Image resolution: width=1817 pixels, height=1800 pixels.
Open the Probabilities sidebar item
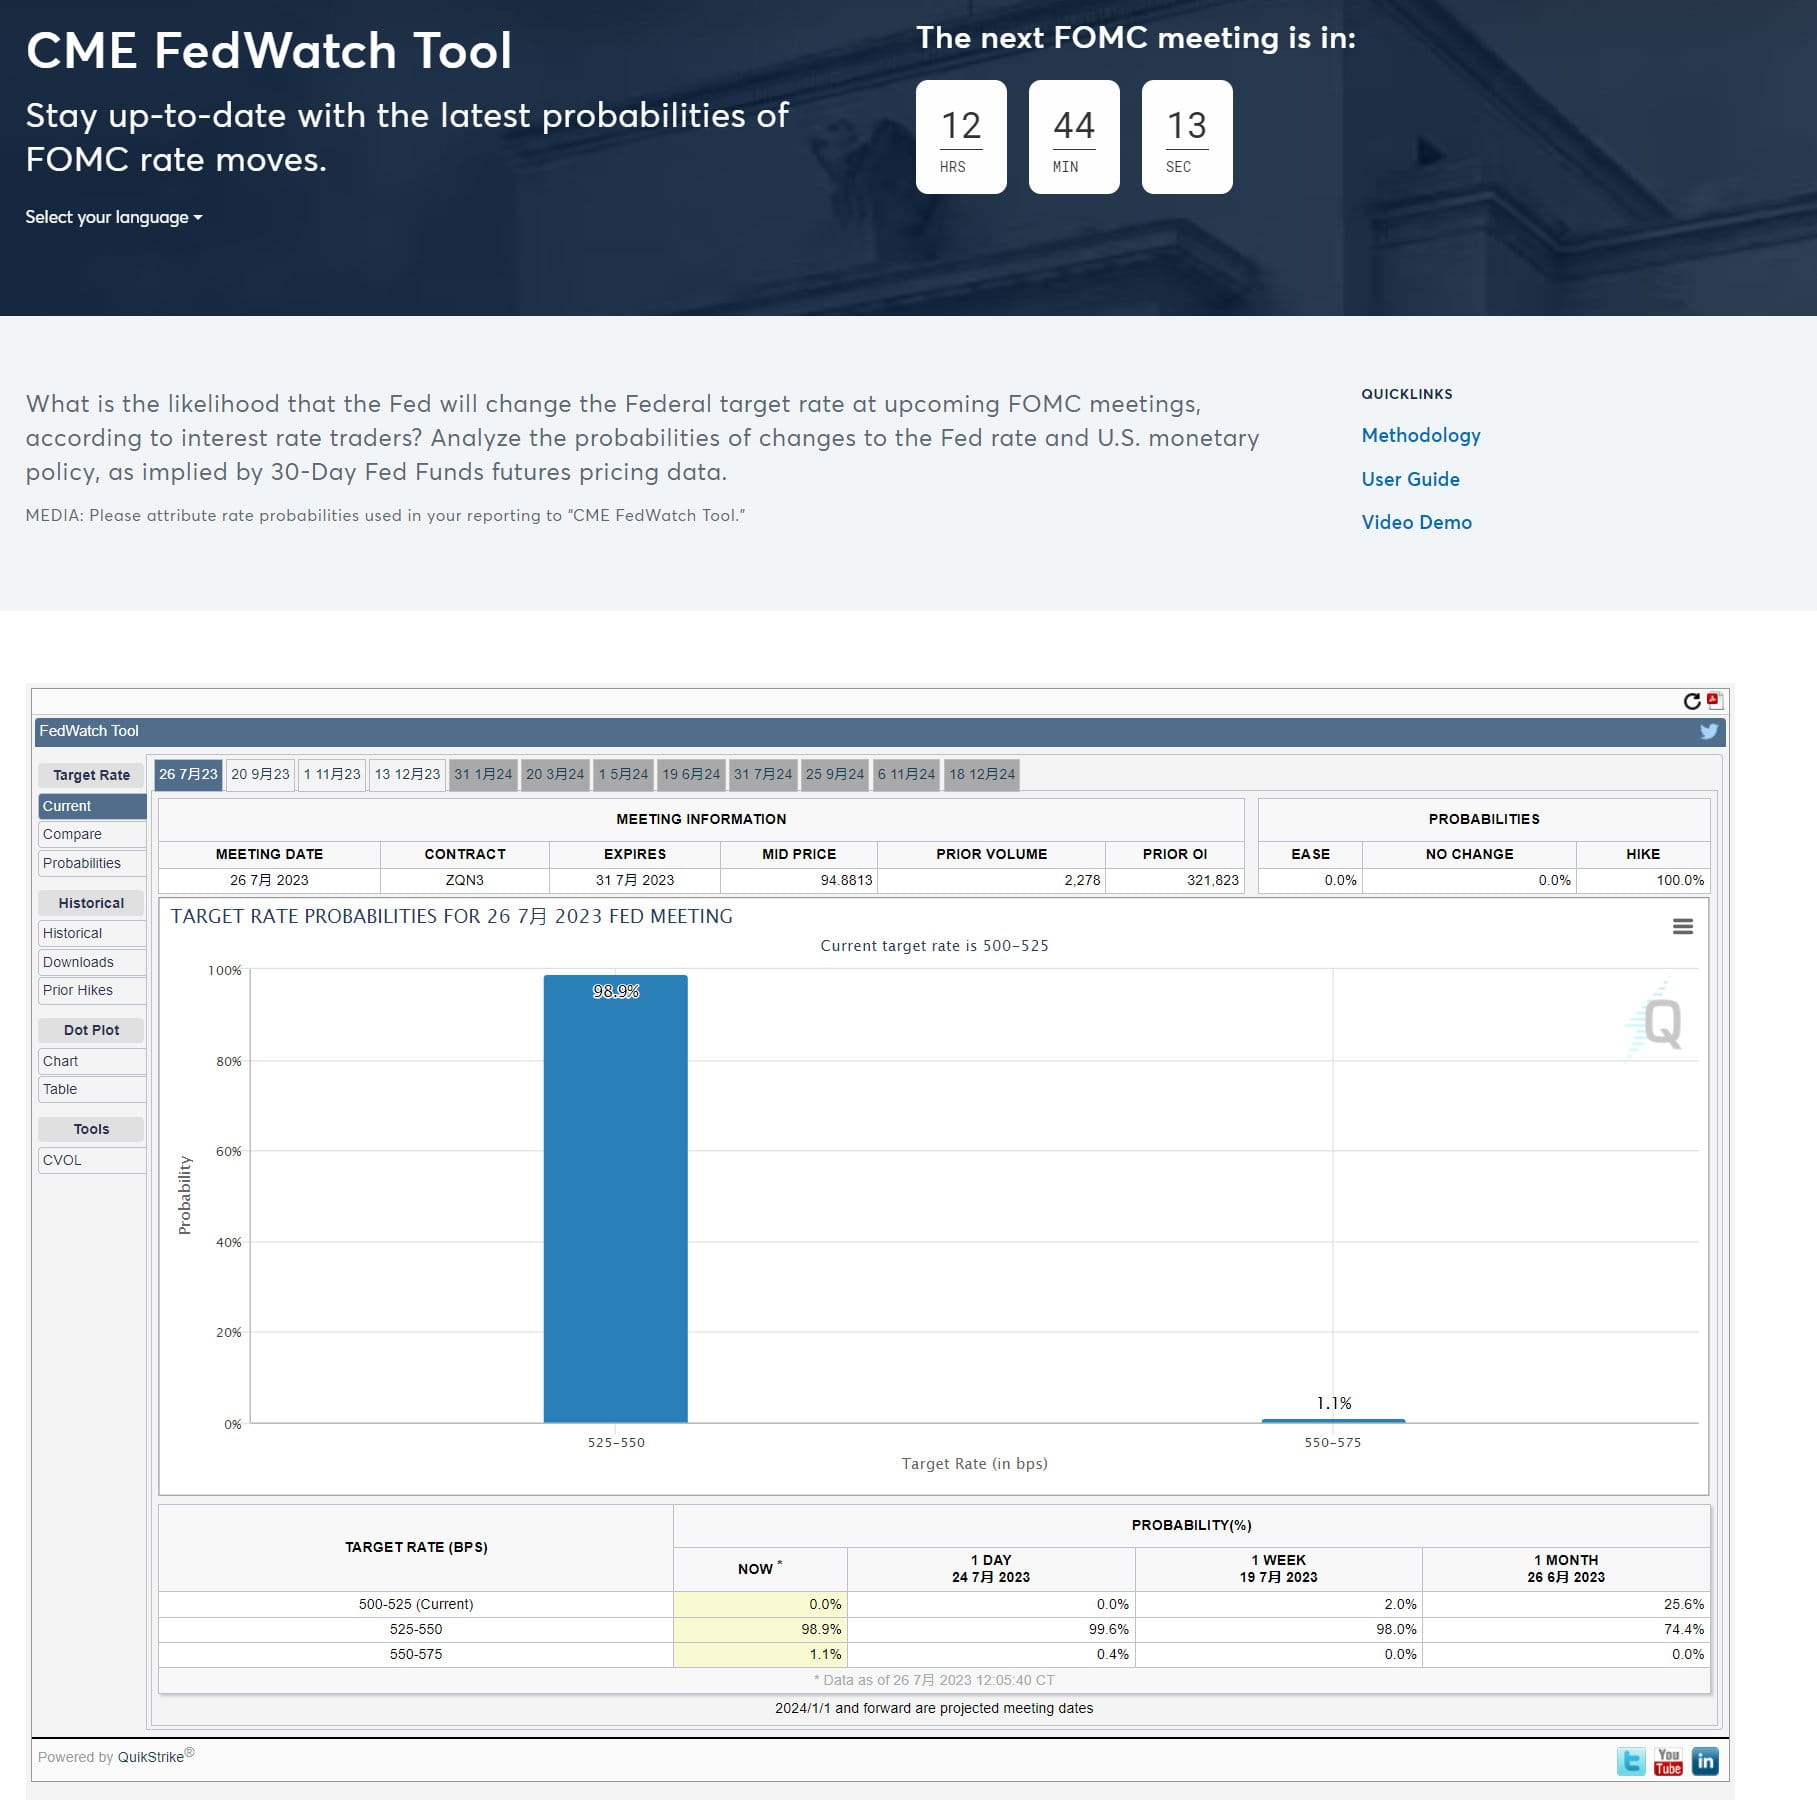(92, 863)
